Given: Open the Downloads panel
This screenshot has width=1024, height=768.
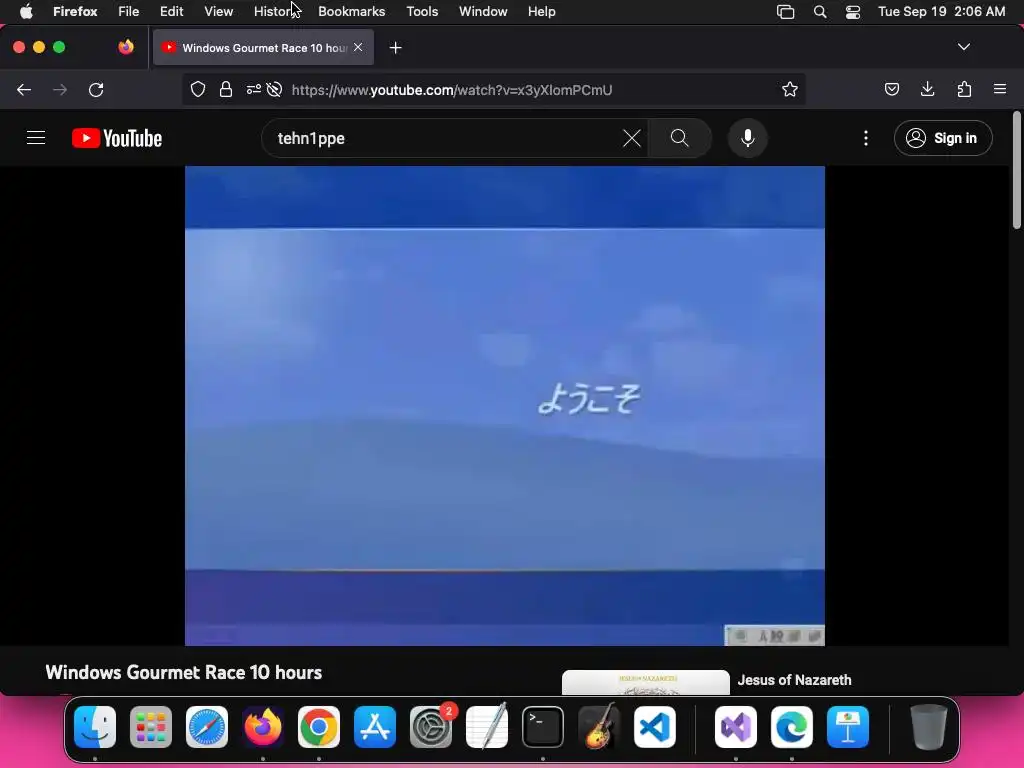Looking at the screenshot, I should point(927,89).
